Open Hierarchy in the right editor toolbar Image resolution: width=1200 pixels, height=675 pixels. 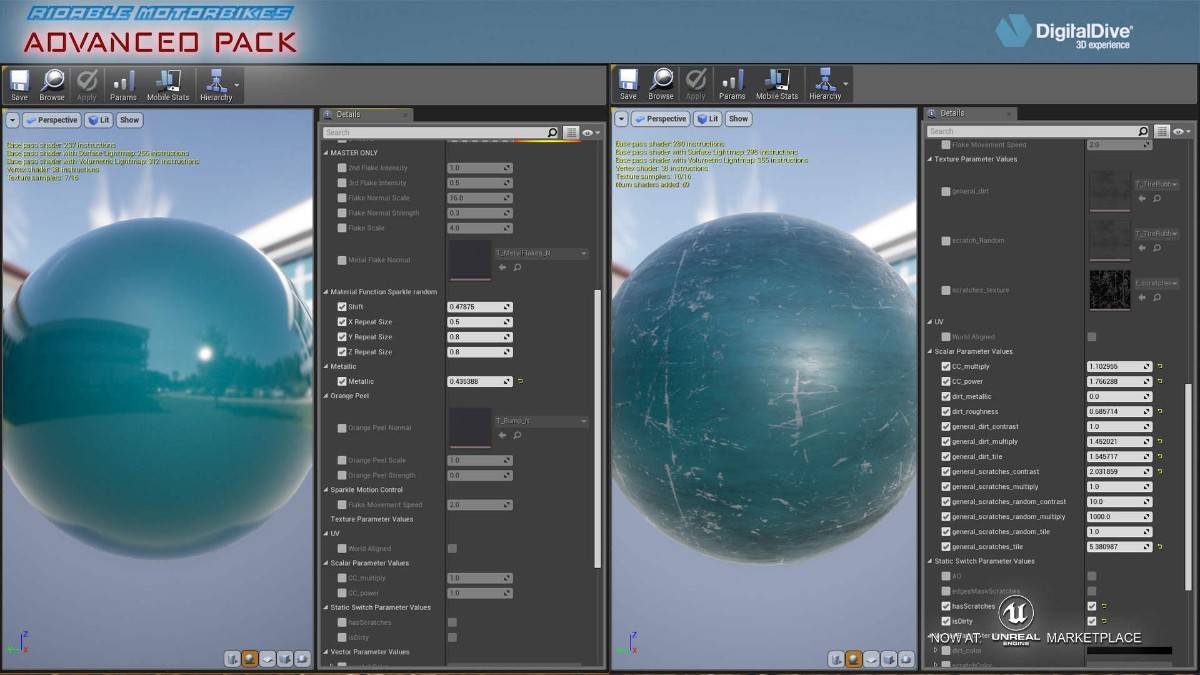pos(825,85)
